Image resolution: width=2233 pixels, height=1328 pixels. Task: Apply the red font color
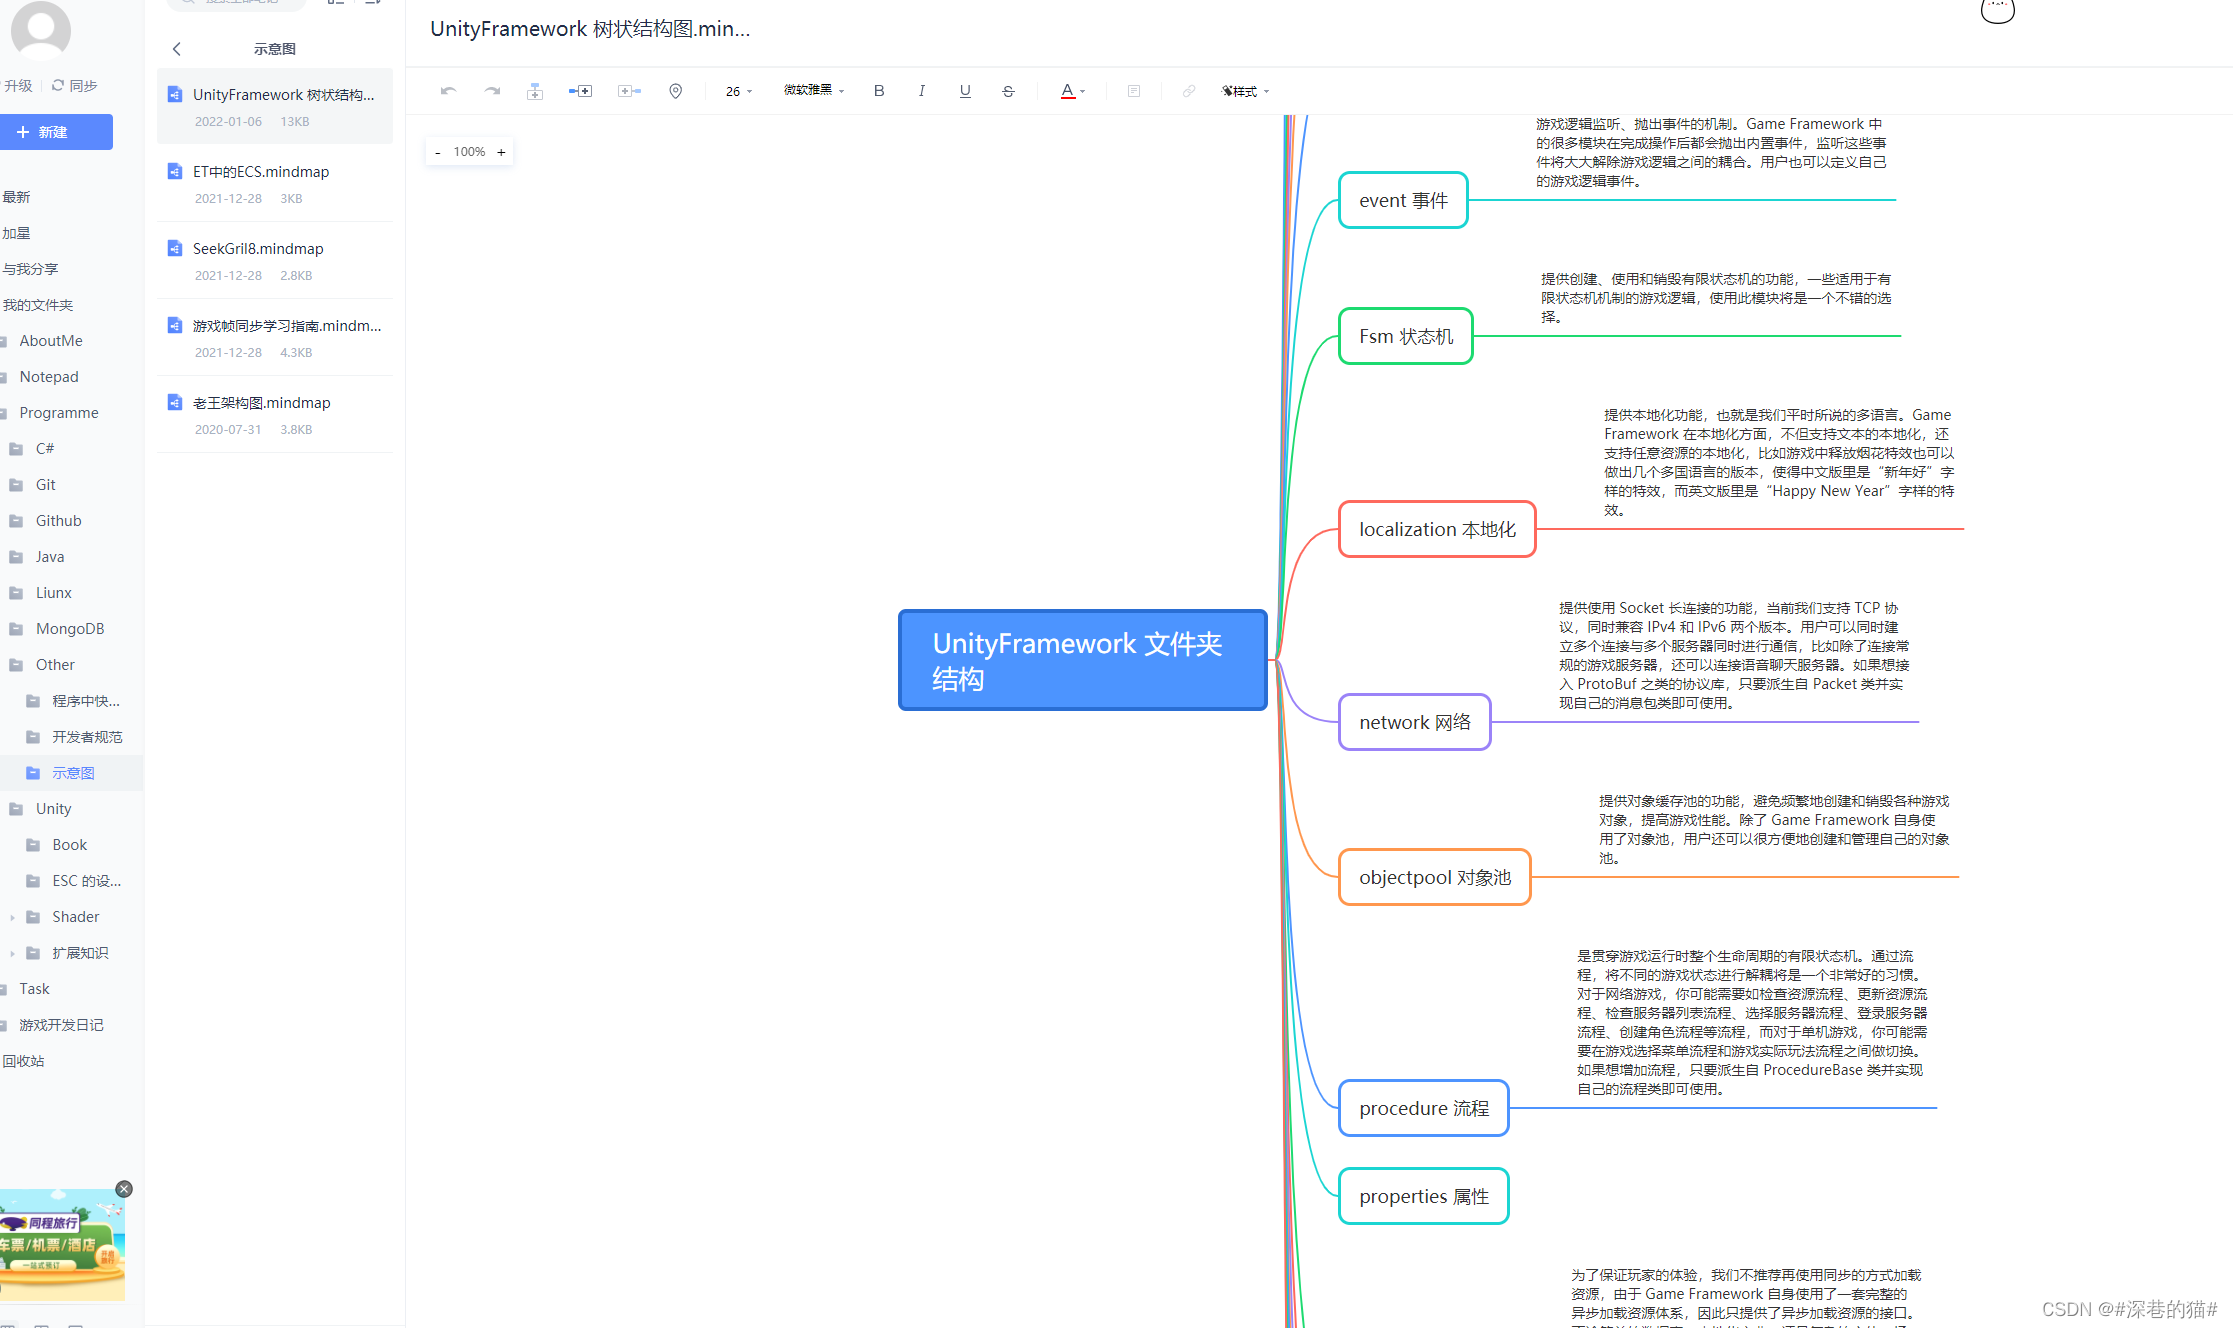pyautogui.click(x=1067, y=91)
